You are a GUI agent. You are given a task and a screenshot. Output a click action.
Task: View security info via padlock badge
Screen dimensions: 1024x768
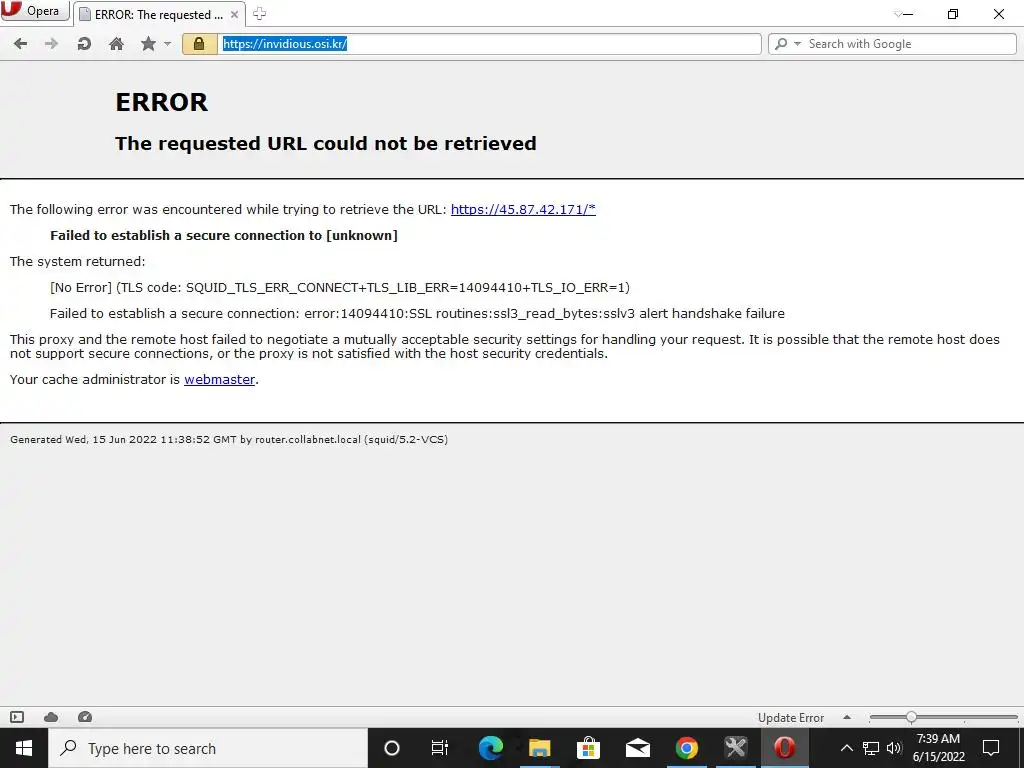click(x=199, y=44)
